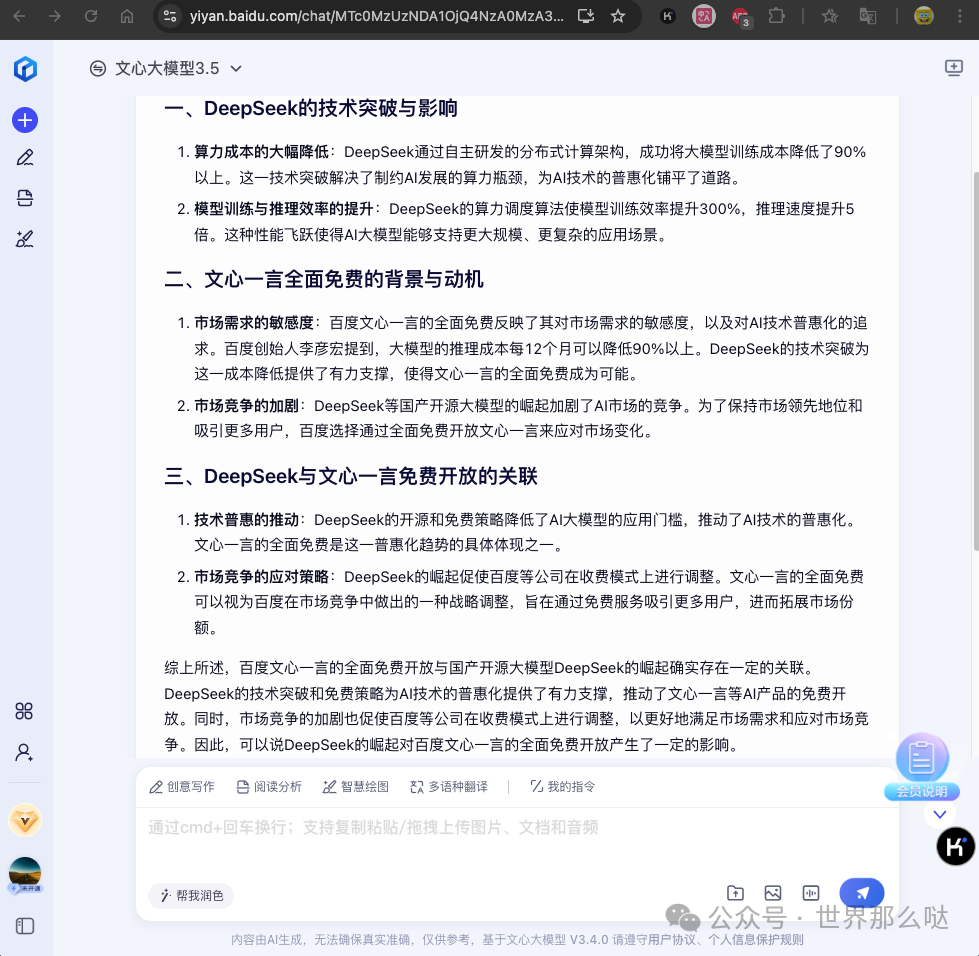Click the browser home icon

(127, 16)
